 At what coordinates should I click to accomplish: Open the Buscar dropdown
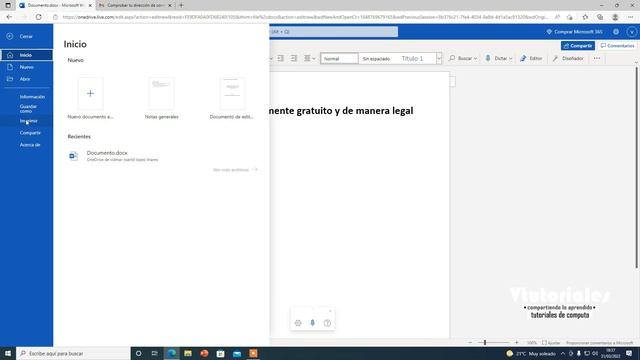point(463,58)
